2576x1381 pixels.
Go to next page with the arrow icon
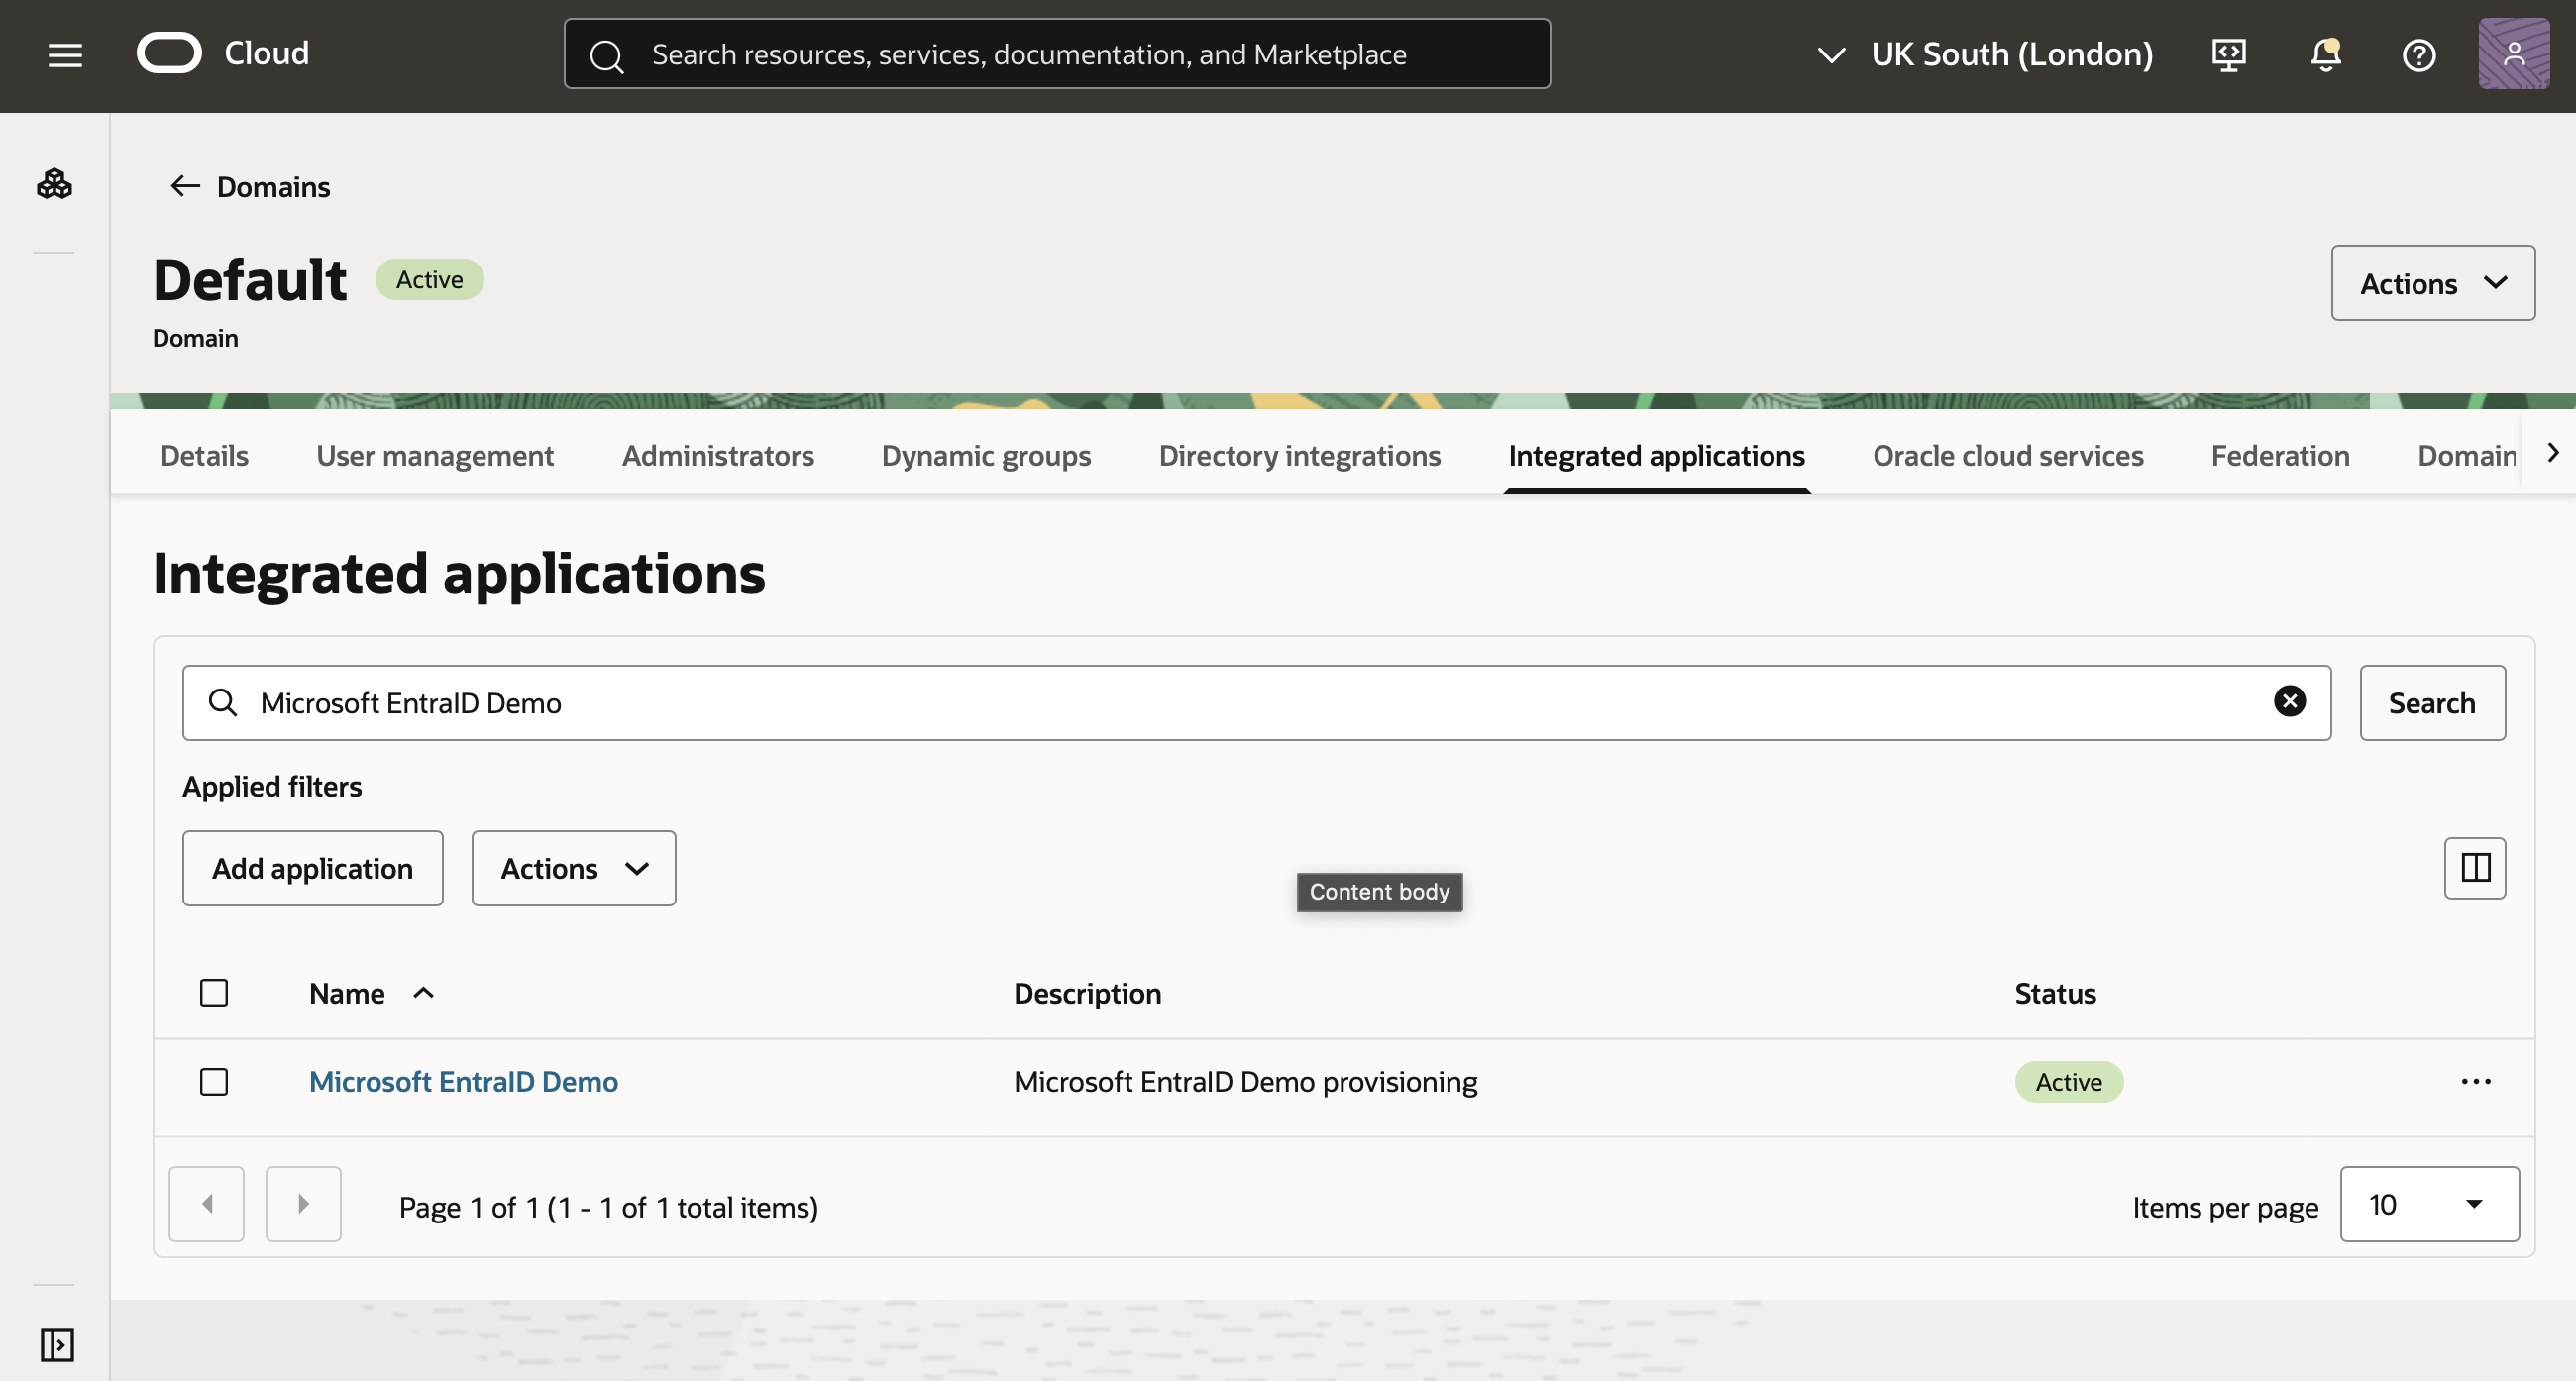303,1204
